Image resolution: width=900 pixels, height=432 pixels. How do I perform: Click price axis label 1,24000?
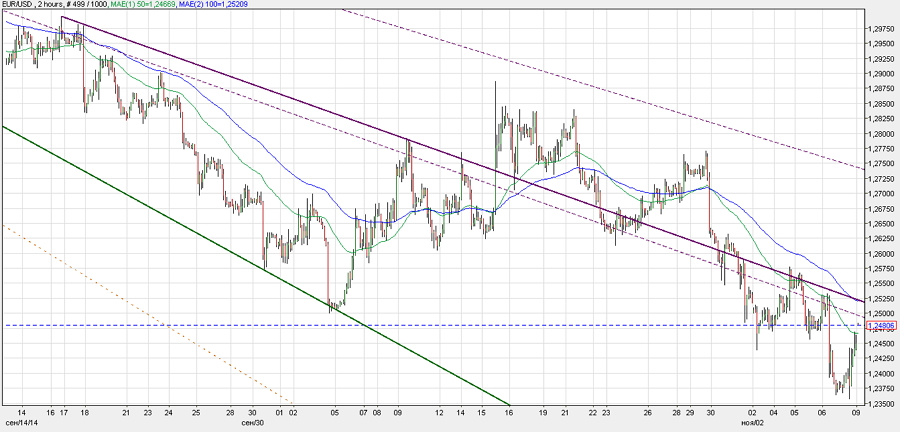click(883, 373)
